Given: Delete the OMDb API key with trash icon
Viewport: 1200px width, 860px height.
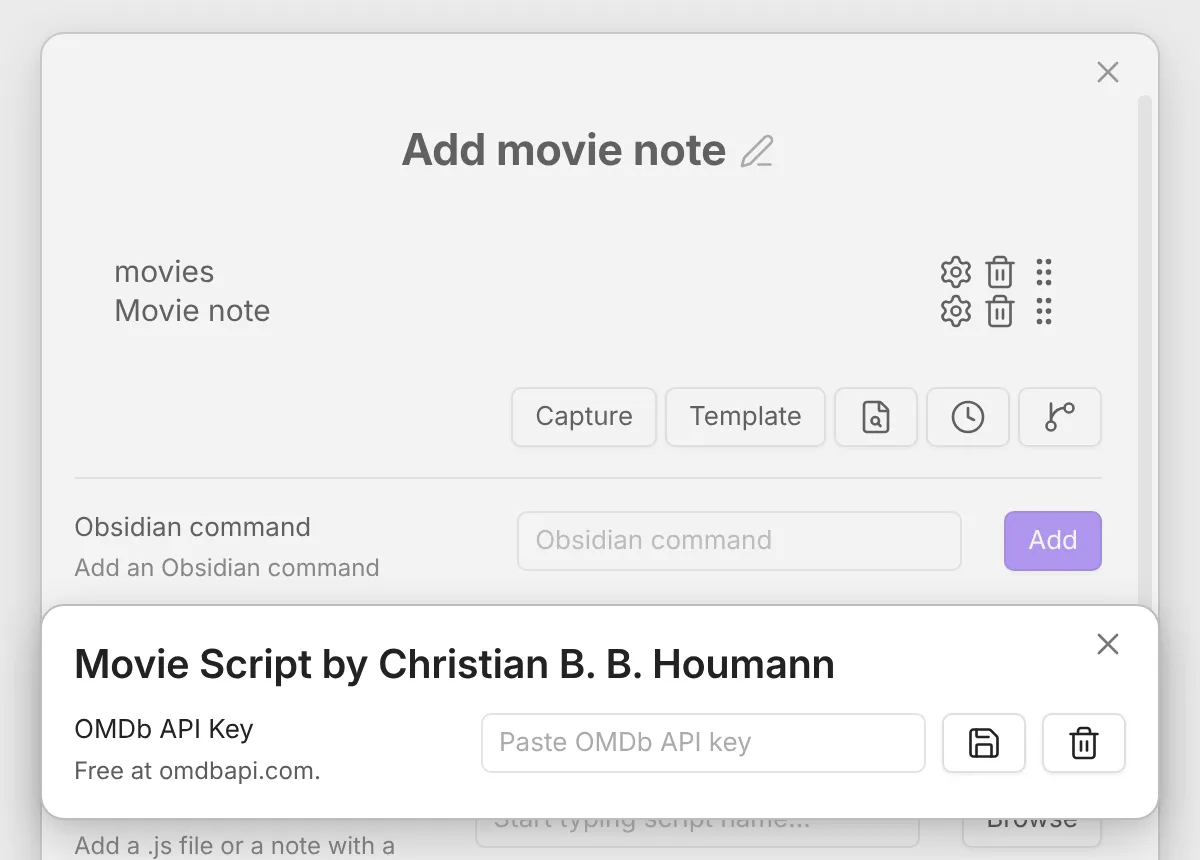Looking at the screenshot, I should 1084,743.
